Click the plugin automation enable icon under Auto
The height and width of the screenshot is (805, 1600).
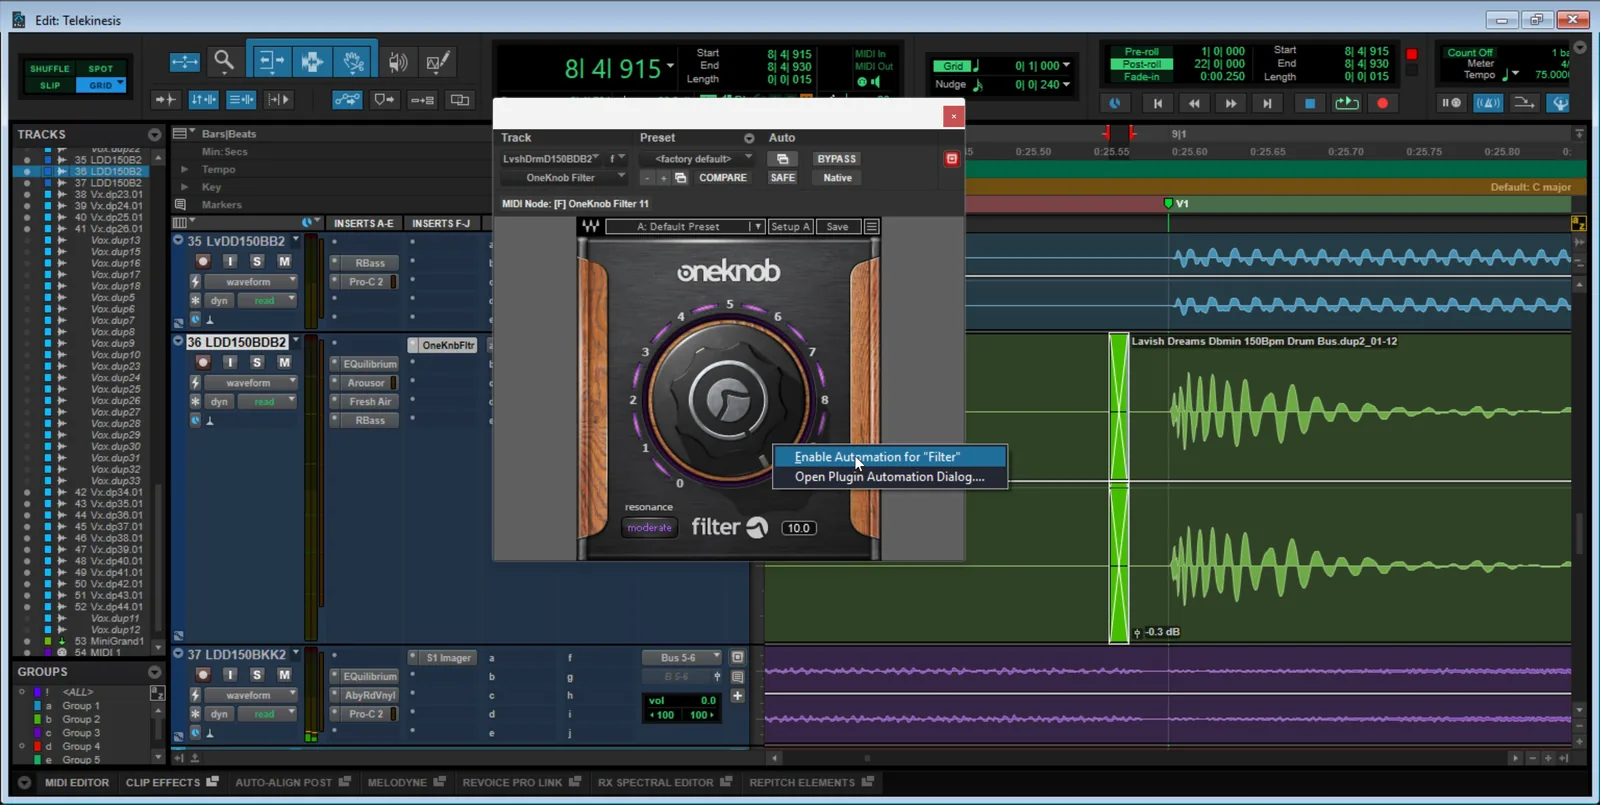tap(782, 159)
